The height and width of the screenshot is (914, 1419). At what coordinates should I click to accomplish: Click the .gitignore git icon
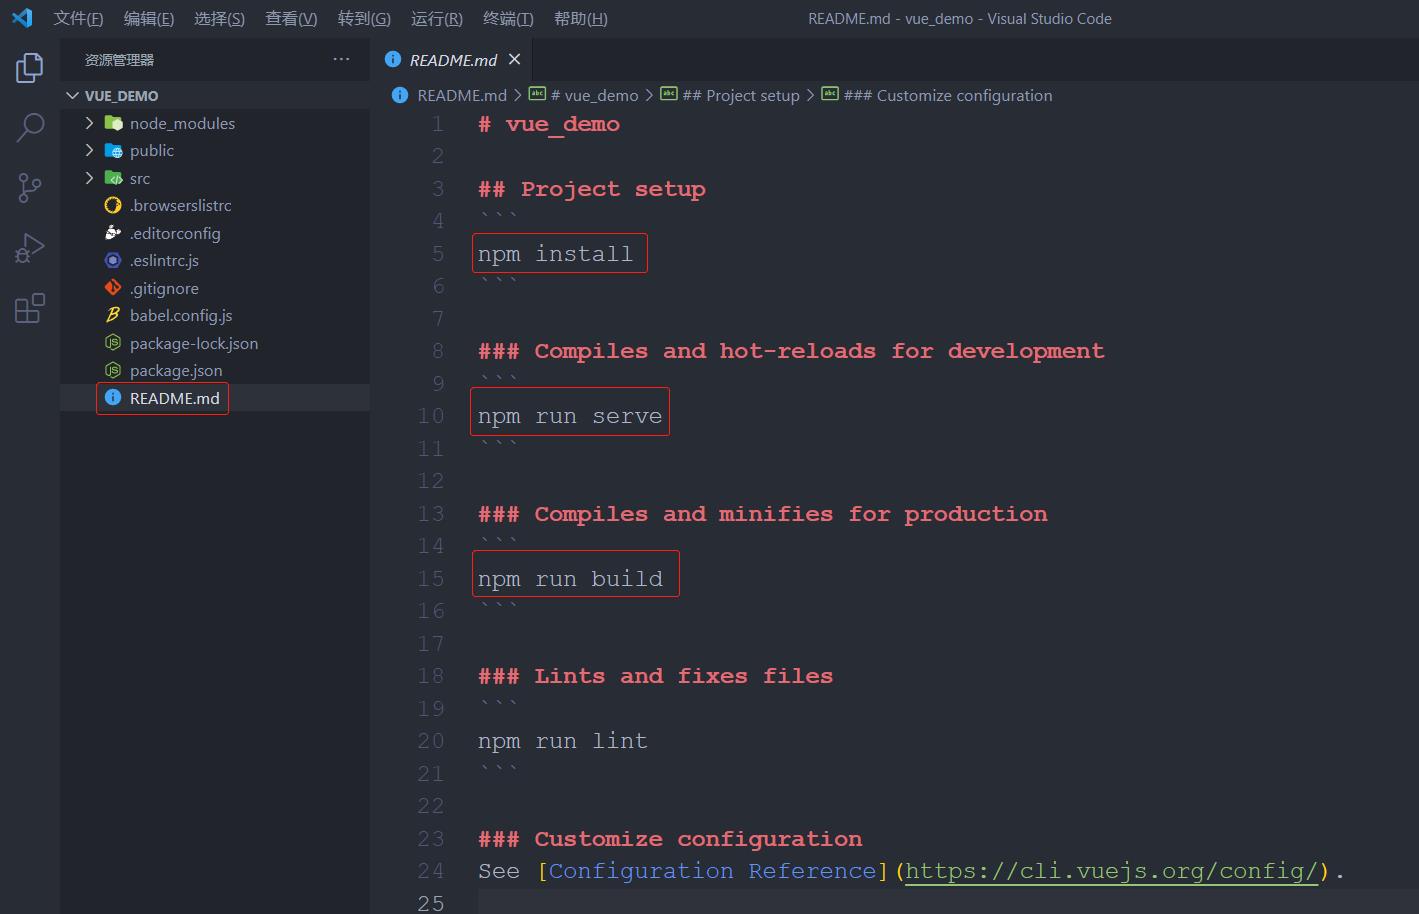[x=113, y=288]
